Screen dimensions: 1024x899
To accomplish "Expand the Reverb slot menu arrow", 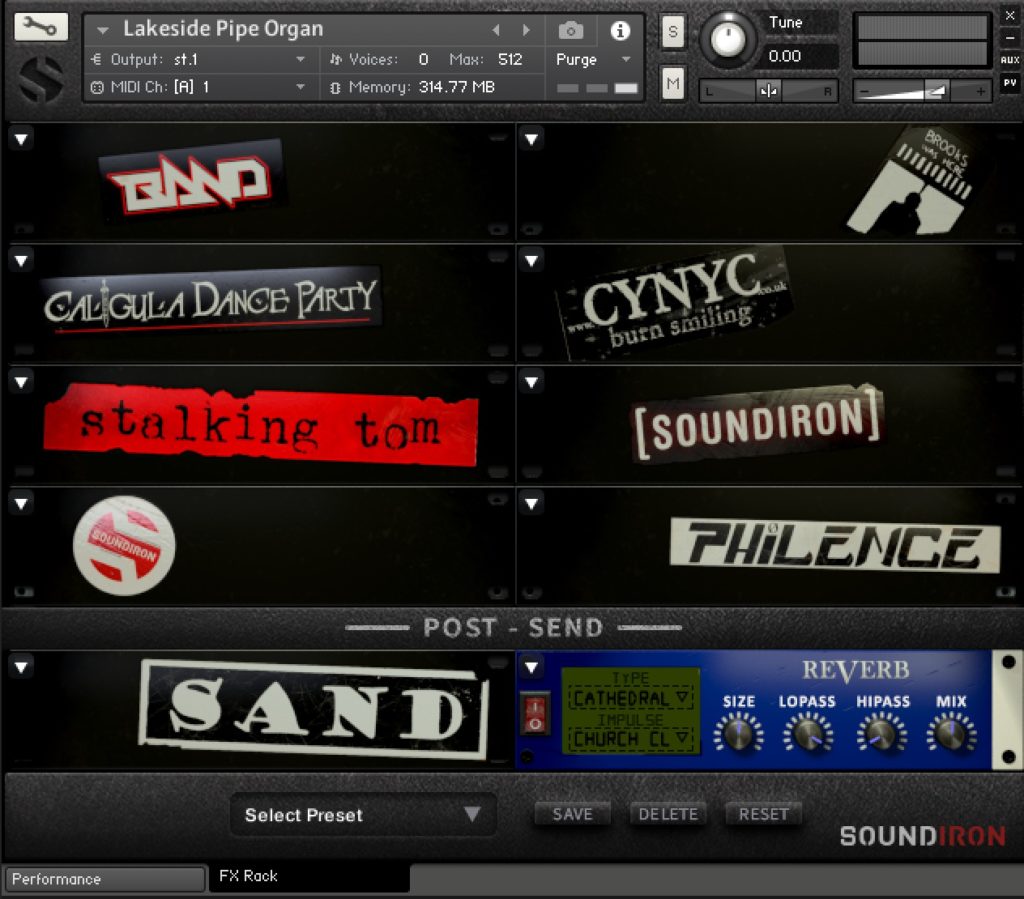I will click(532, 668).
